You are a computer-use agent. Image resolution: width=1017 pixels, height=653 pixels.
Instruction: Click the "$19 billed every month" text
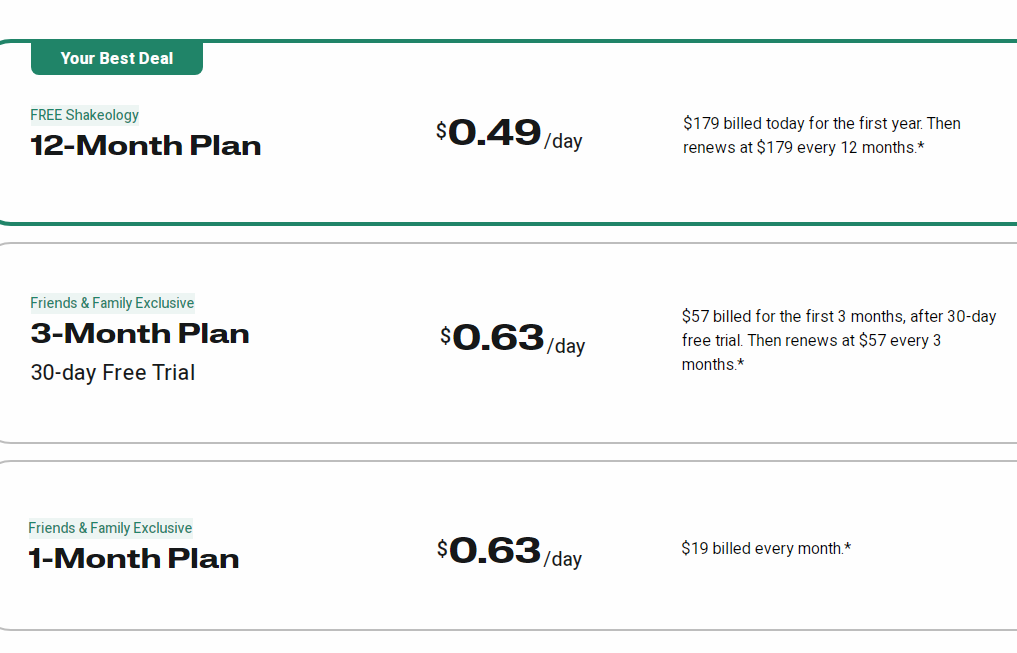coord(766,548)
